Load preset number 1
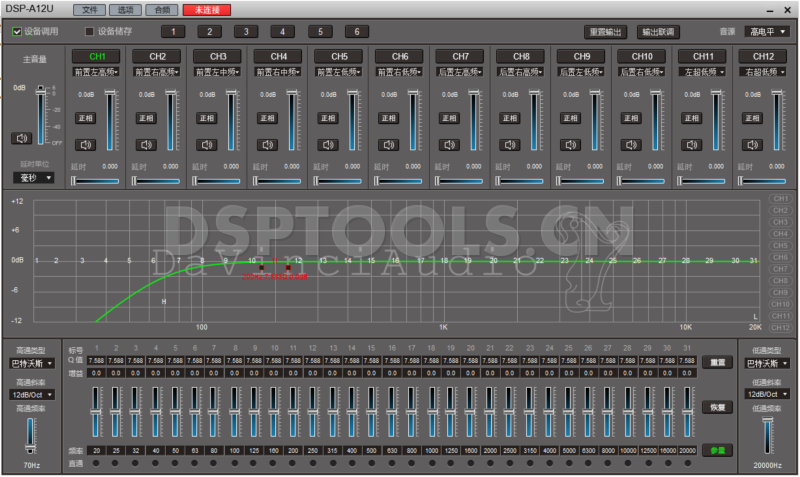The height and width of the screenshot is (477, 800). [173, 32]
